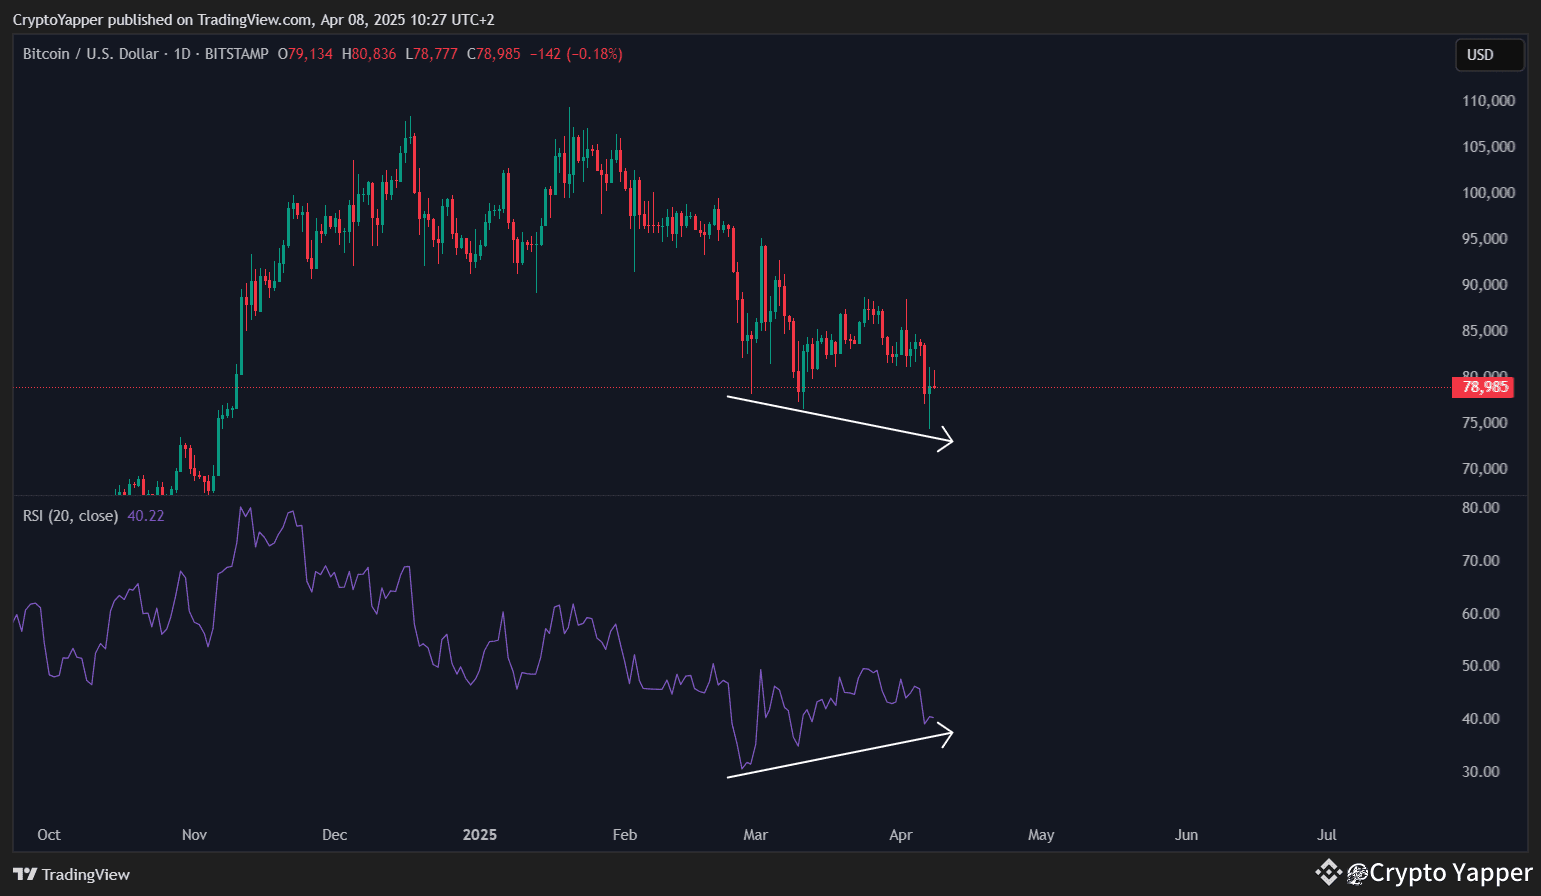Image resolution: width=1541 pixels, height=896 pixels.
Task: Click the RSI value 40.22
Action: coord(144,515)
